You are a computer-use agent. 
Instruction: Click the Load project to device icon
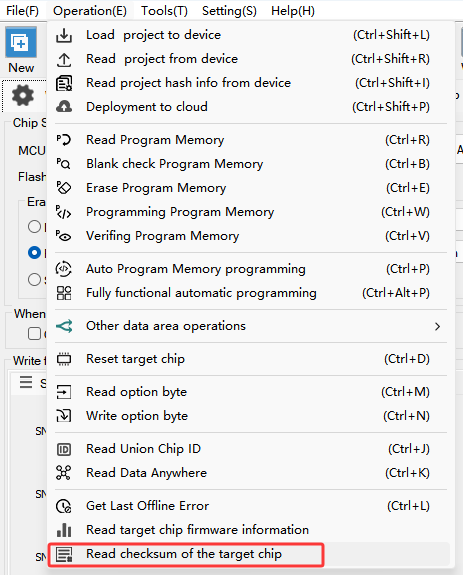point(64,35)
